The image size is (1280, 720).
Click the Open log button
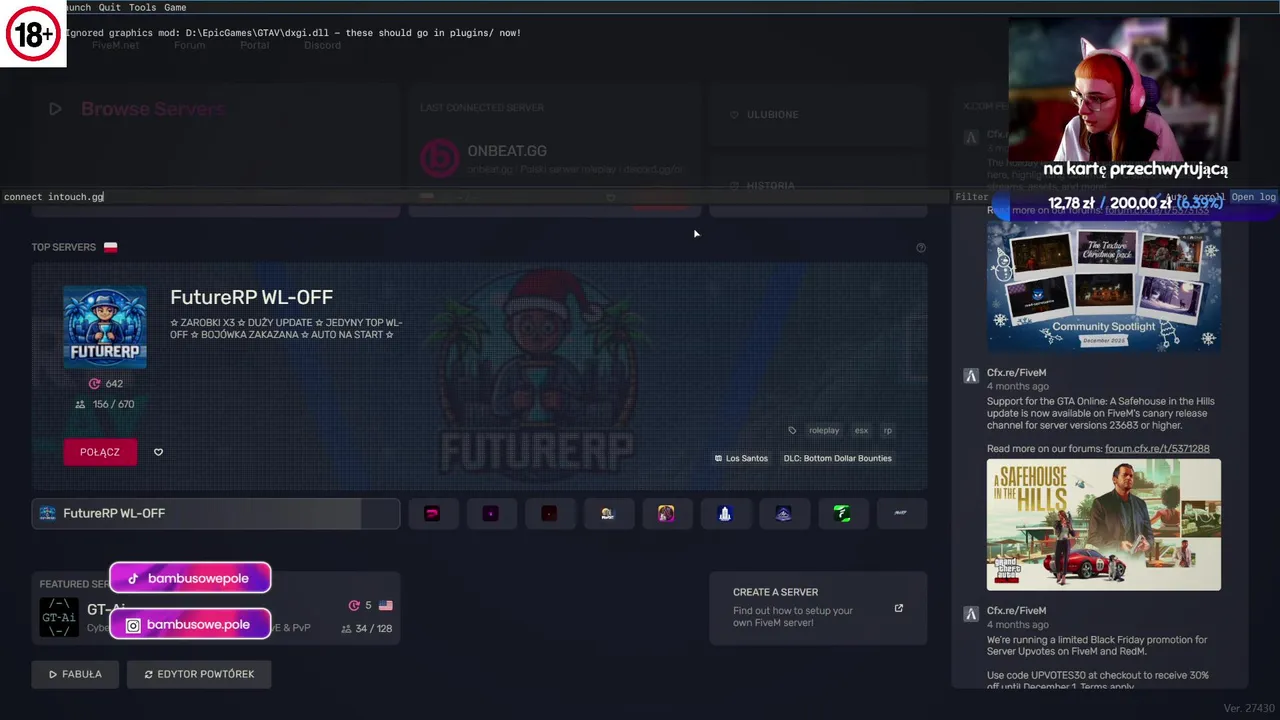click(1254, 197)
